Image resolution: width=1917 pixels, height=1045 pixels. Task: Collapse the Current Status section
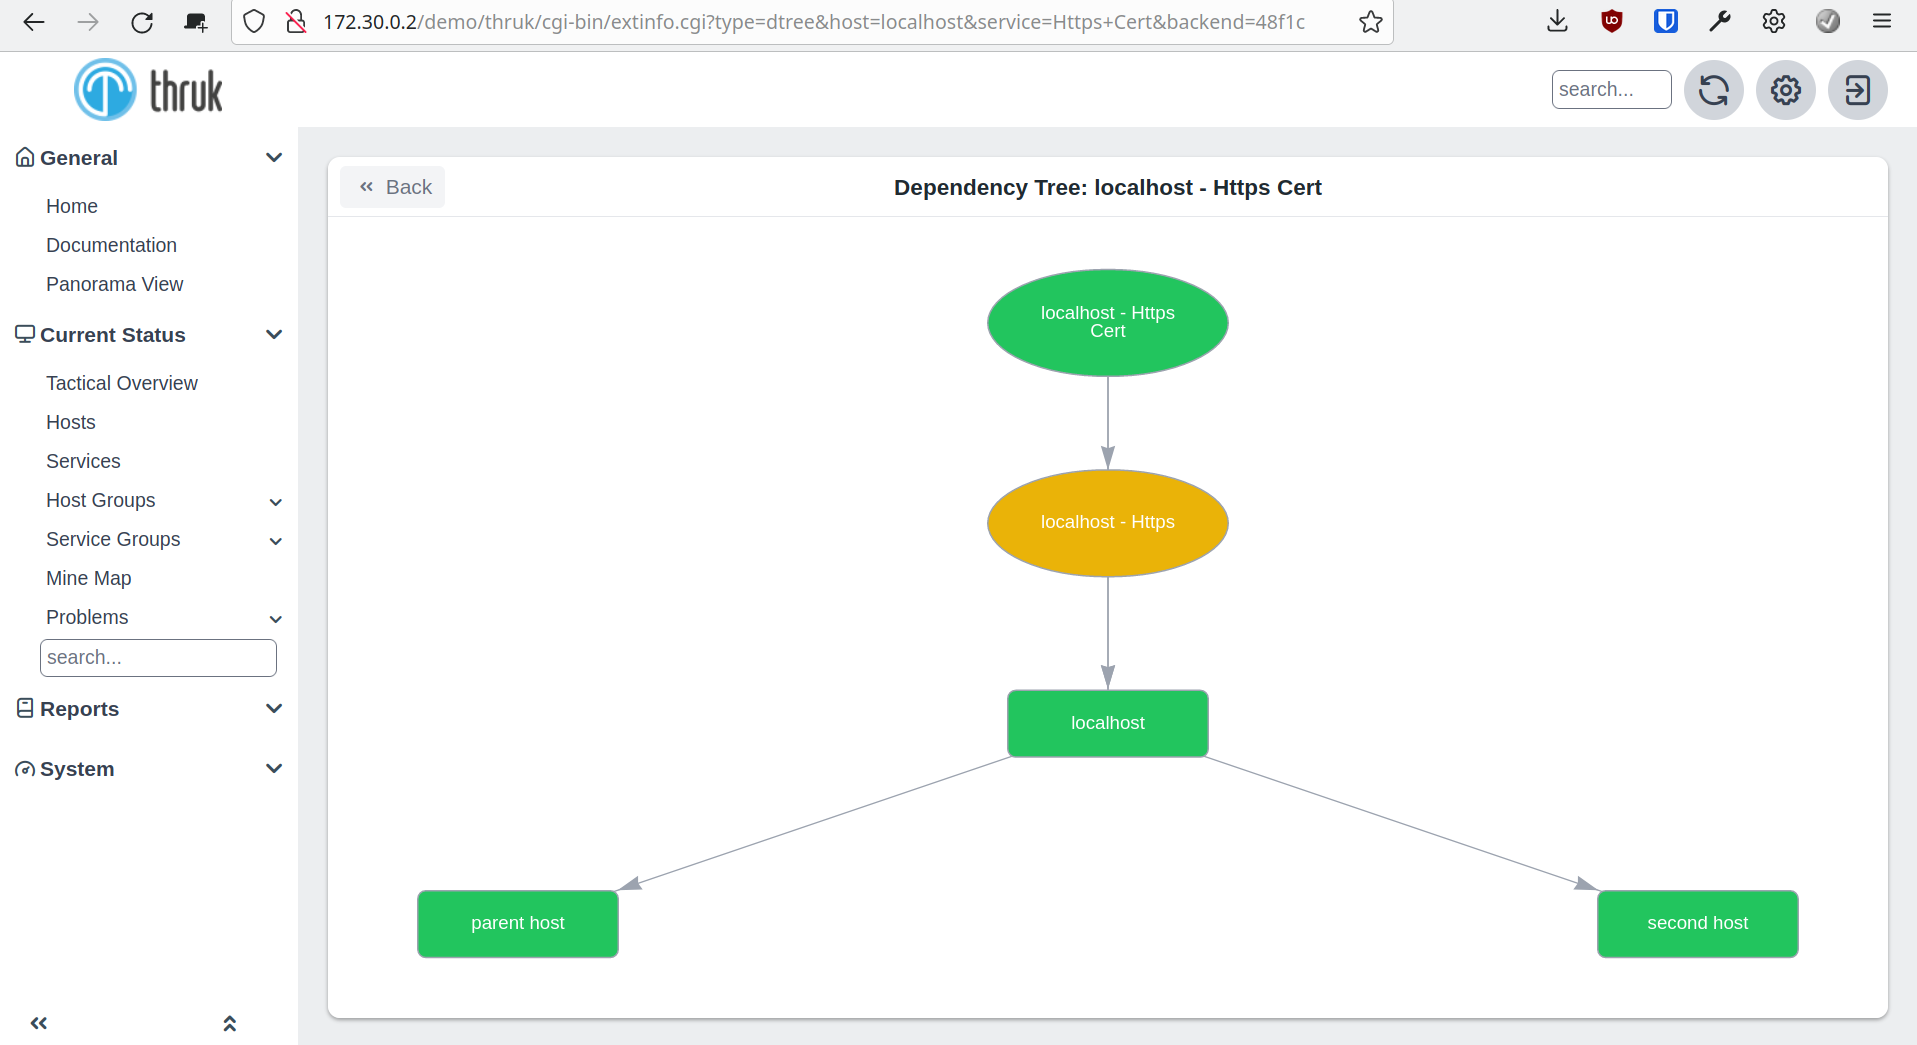274,335
